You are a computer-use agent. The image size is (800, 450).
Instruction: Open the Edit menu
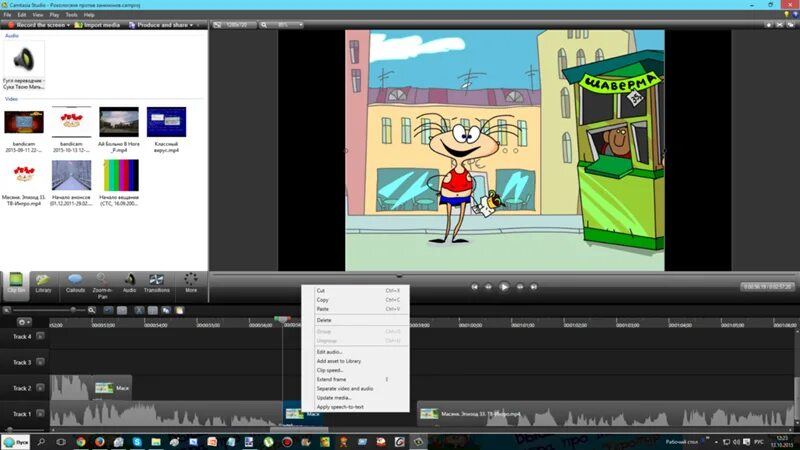[x=21, y=15]
